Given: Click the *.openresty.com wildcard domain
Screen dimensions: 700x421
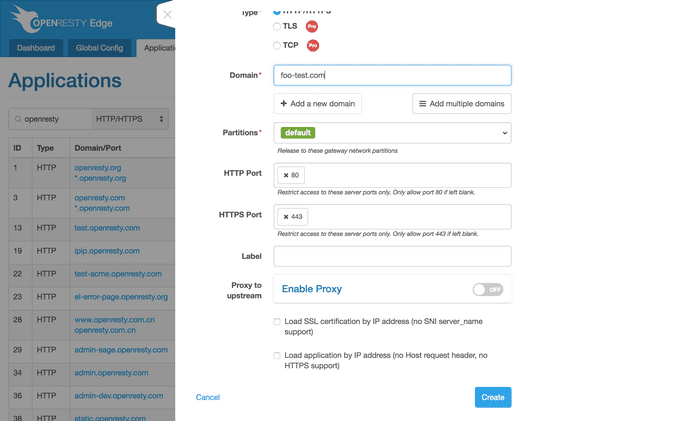Looking at the screenshot, I should pos(102,208).
